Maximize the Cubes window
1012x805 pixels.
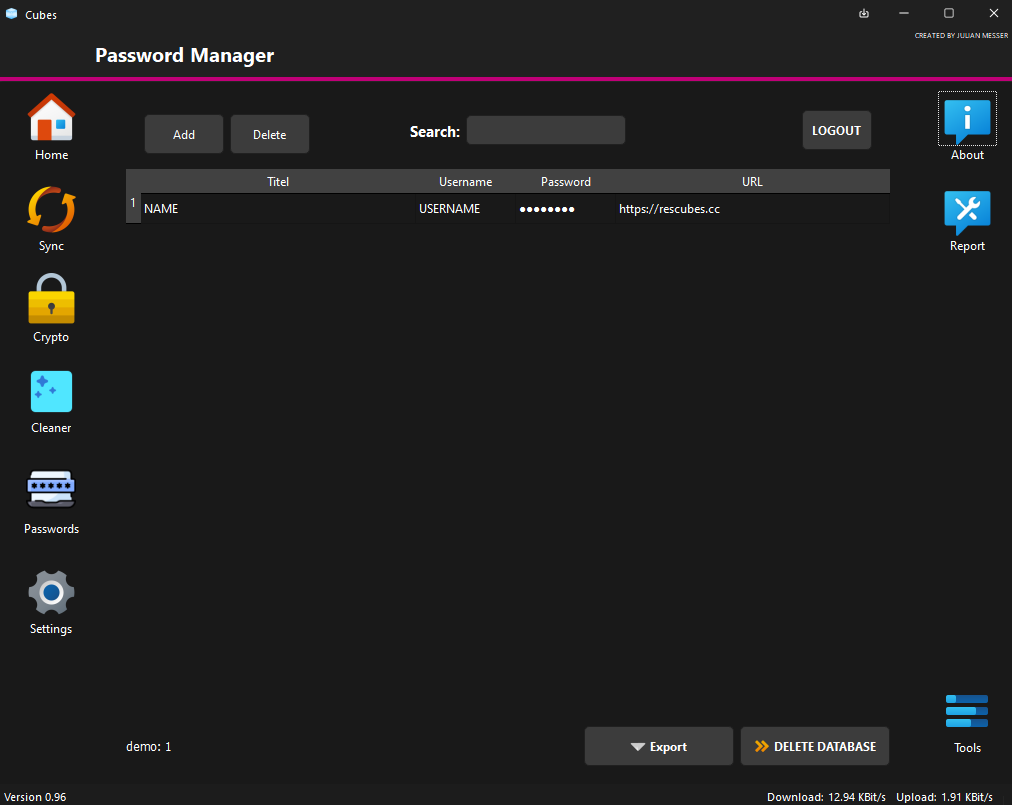tap(949, 14)
